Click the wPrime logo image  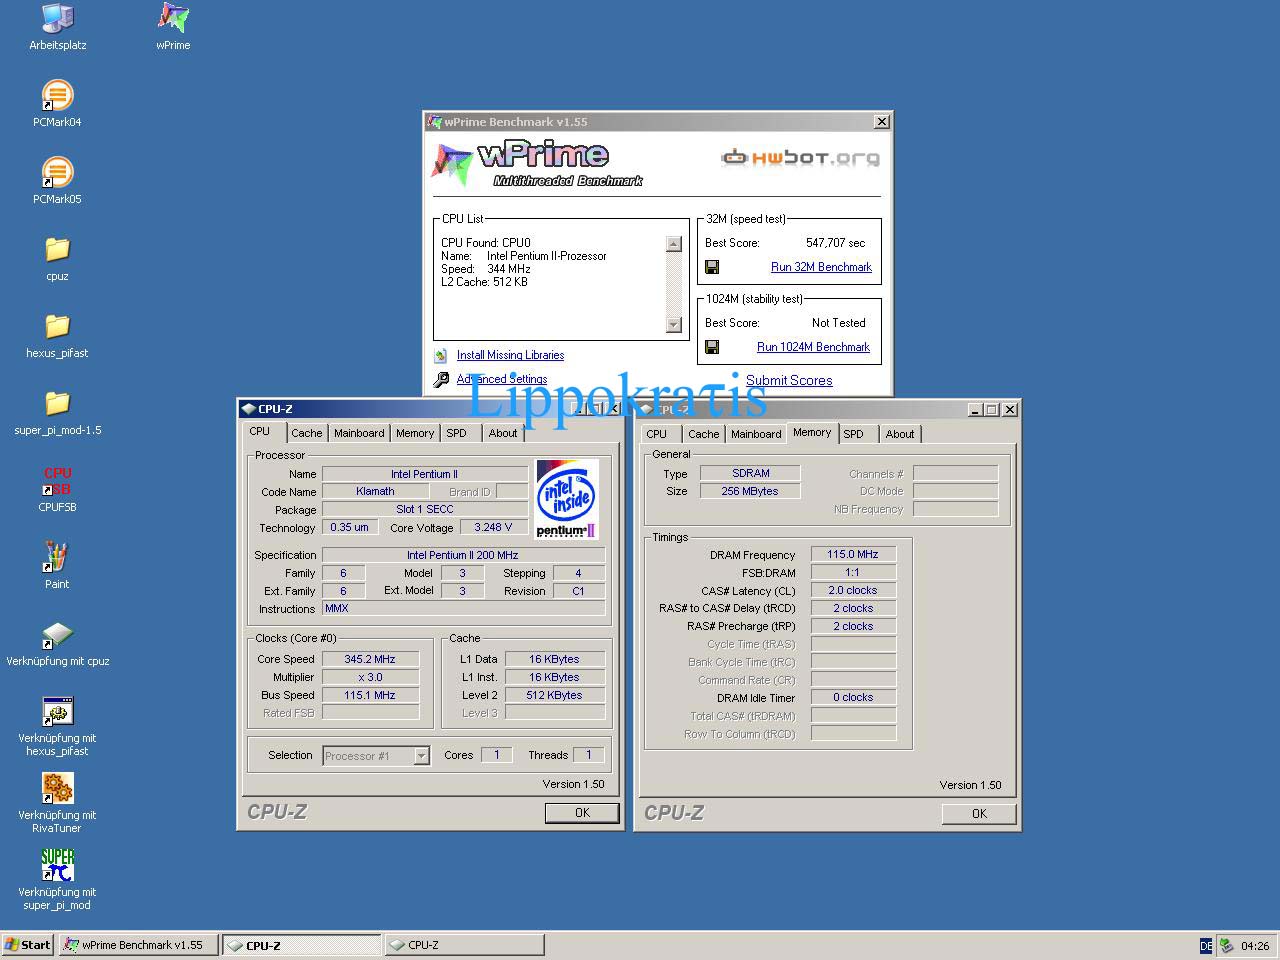[x=538, y=165]
